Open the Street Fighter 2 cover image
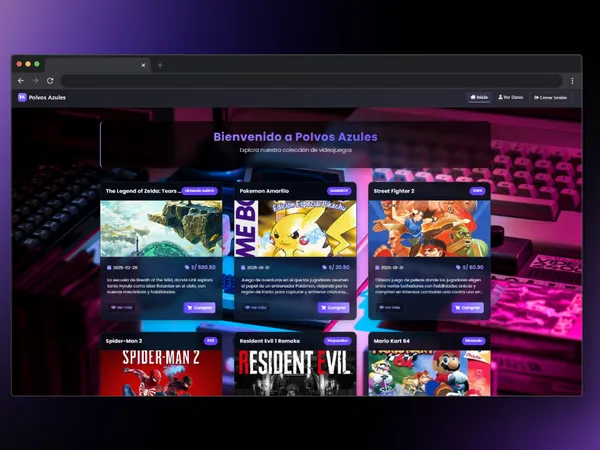 pyautogui.click(x=429, y=228)
